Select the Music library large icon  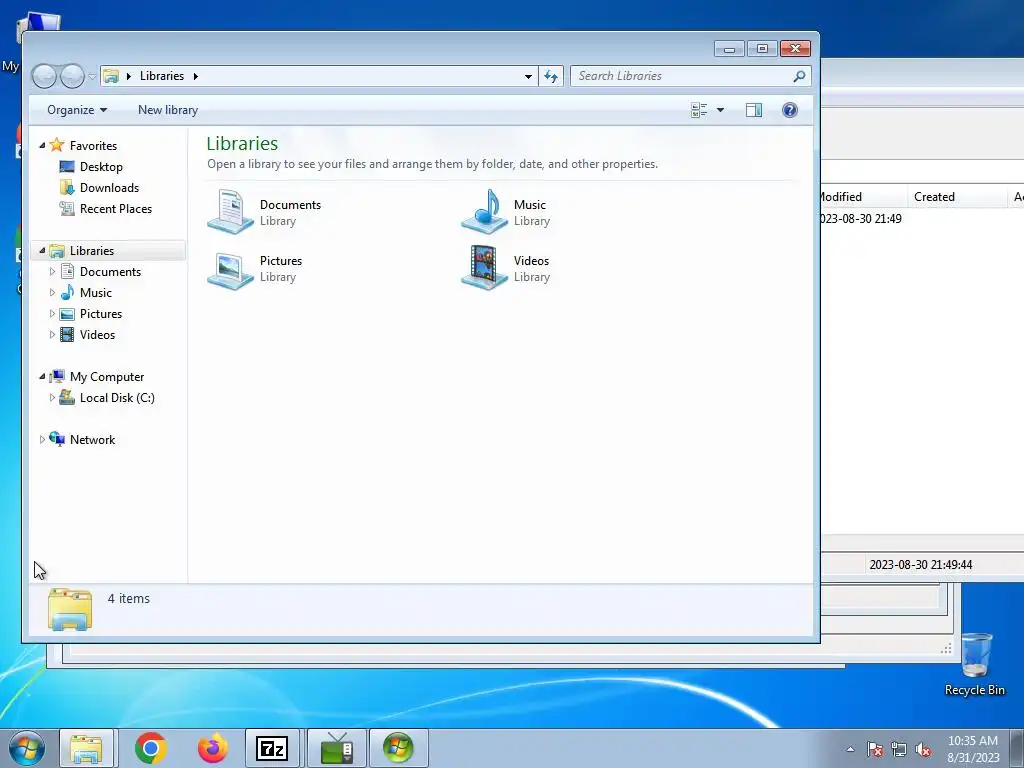[485, 212]
